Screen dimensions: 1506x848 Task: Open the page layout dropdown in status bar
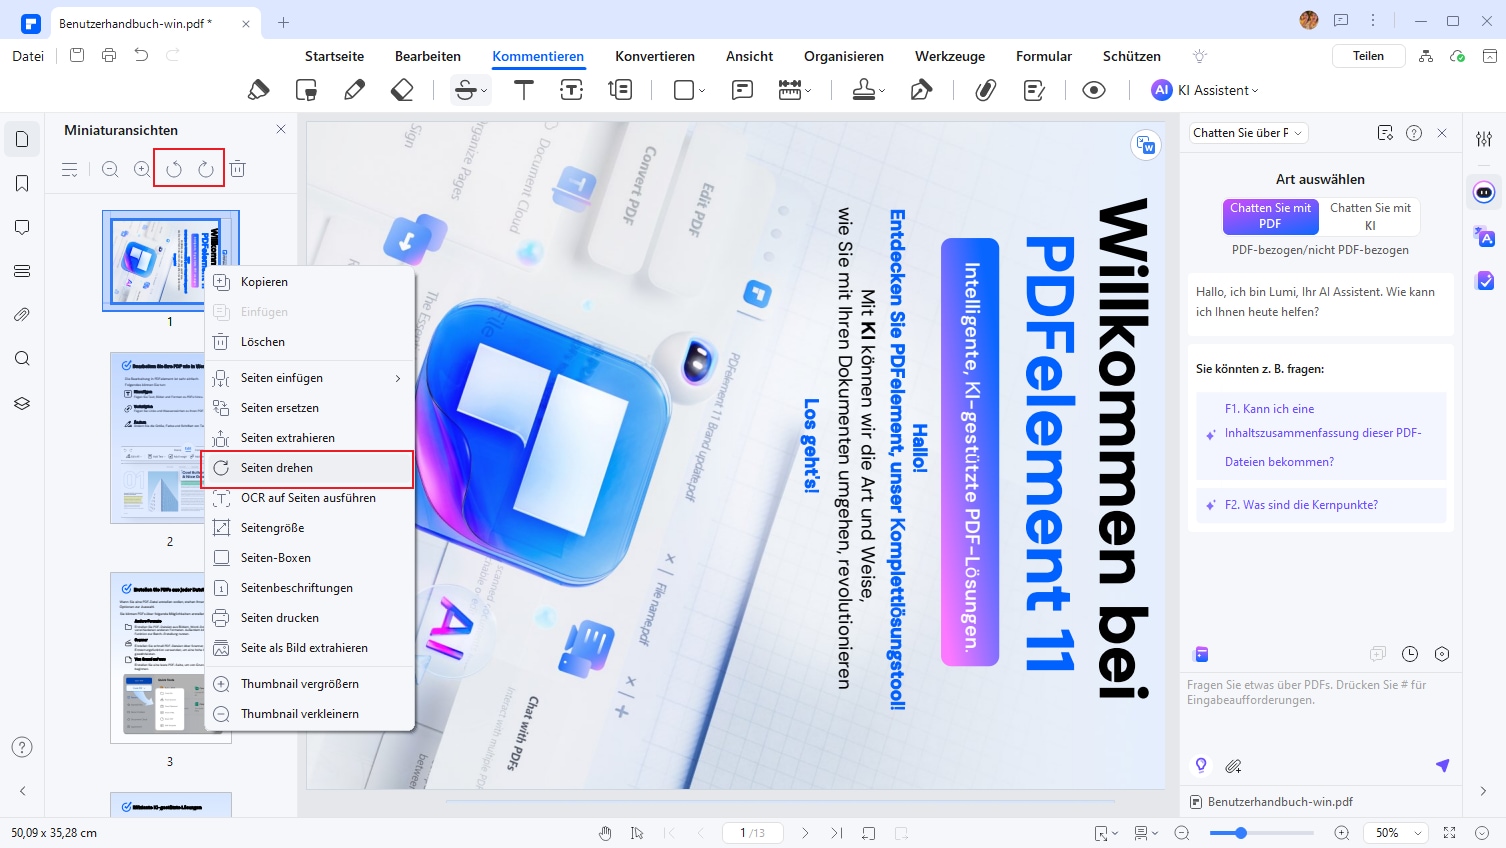(1146, 833)
